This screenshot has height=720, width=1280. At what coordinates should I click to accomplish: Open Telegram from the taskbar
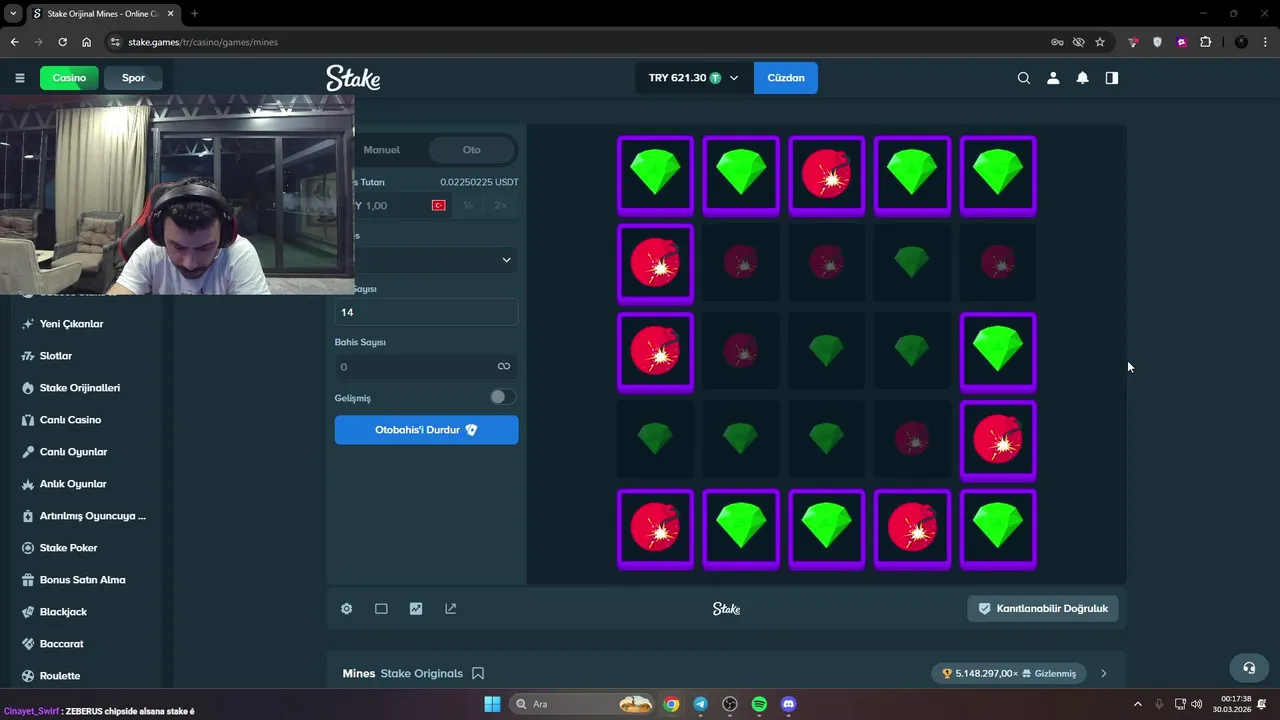tap(700, 704)
